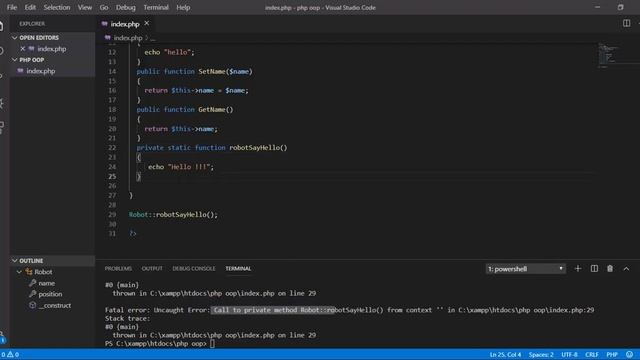Switch to the Terminal panel tab

coord(238,269)
